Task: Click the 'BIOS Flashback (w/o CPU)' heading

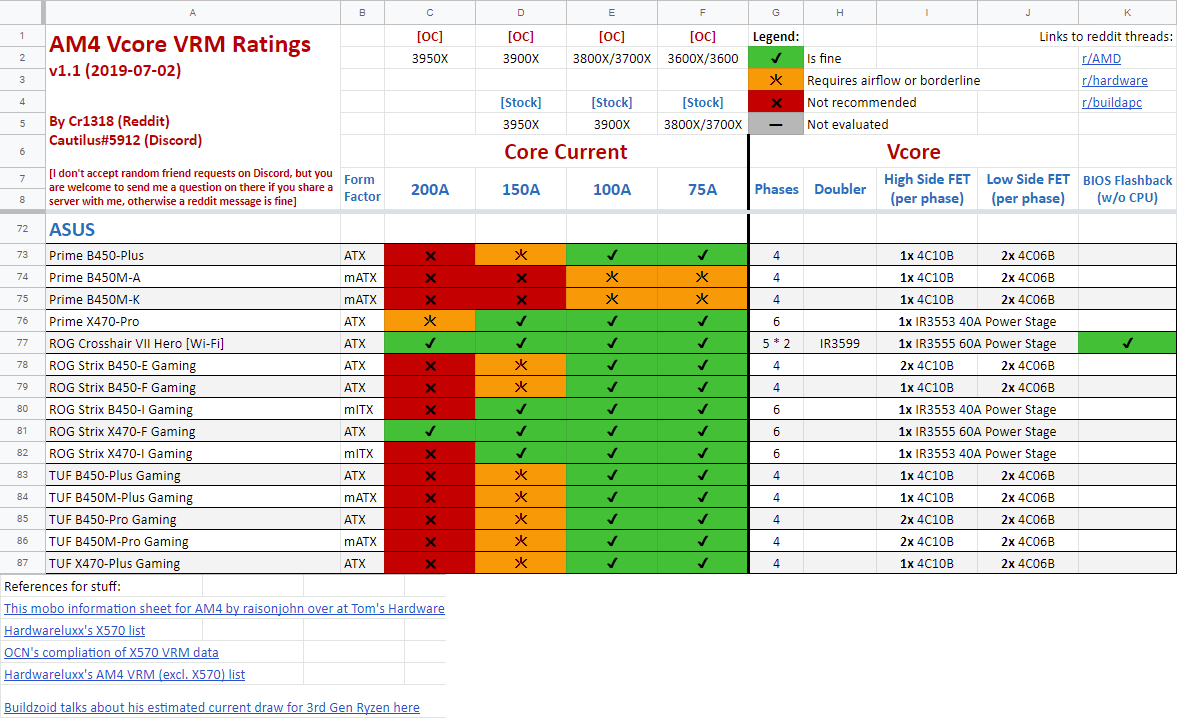Action: tap(1127, 189)
